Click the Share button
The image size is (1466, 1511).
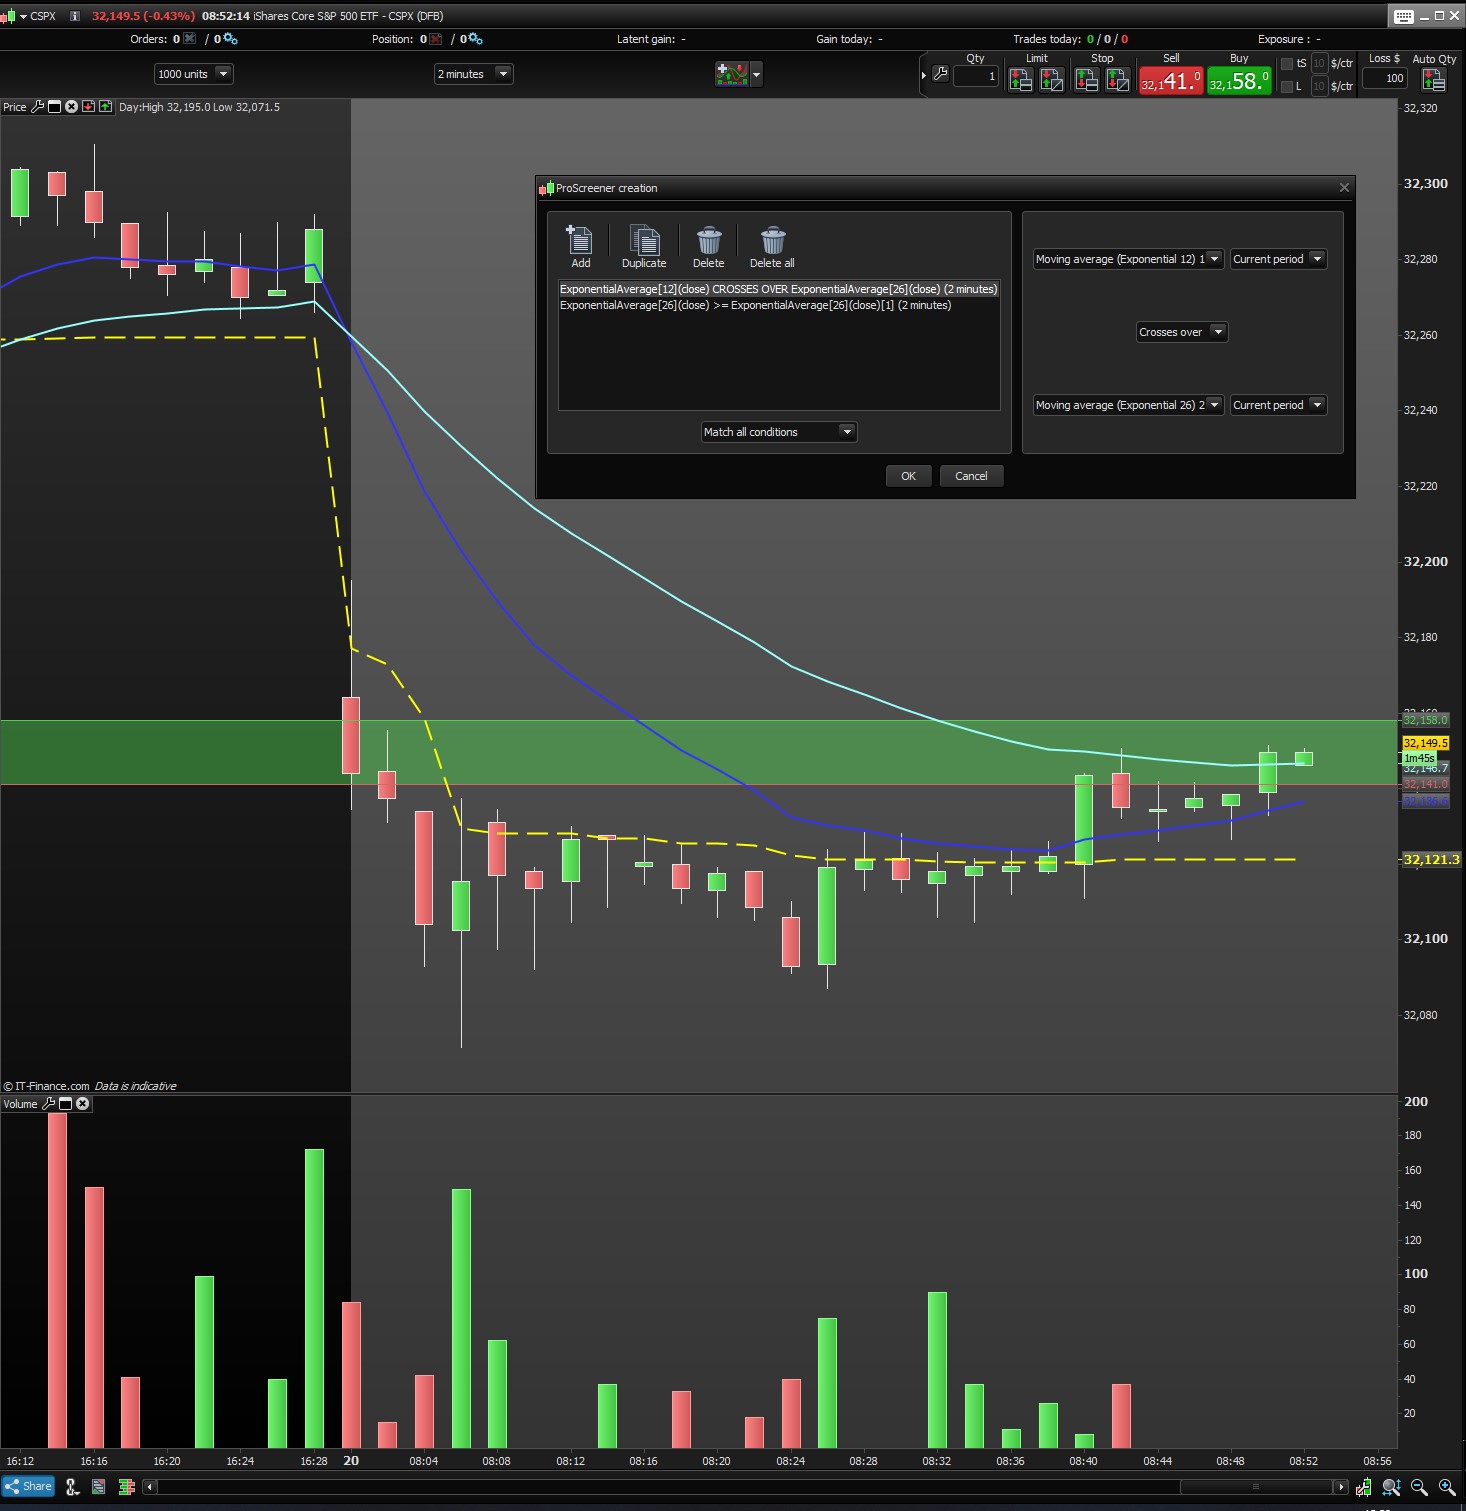[x=28, y=1487]
